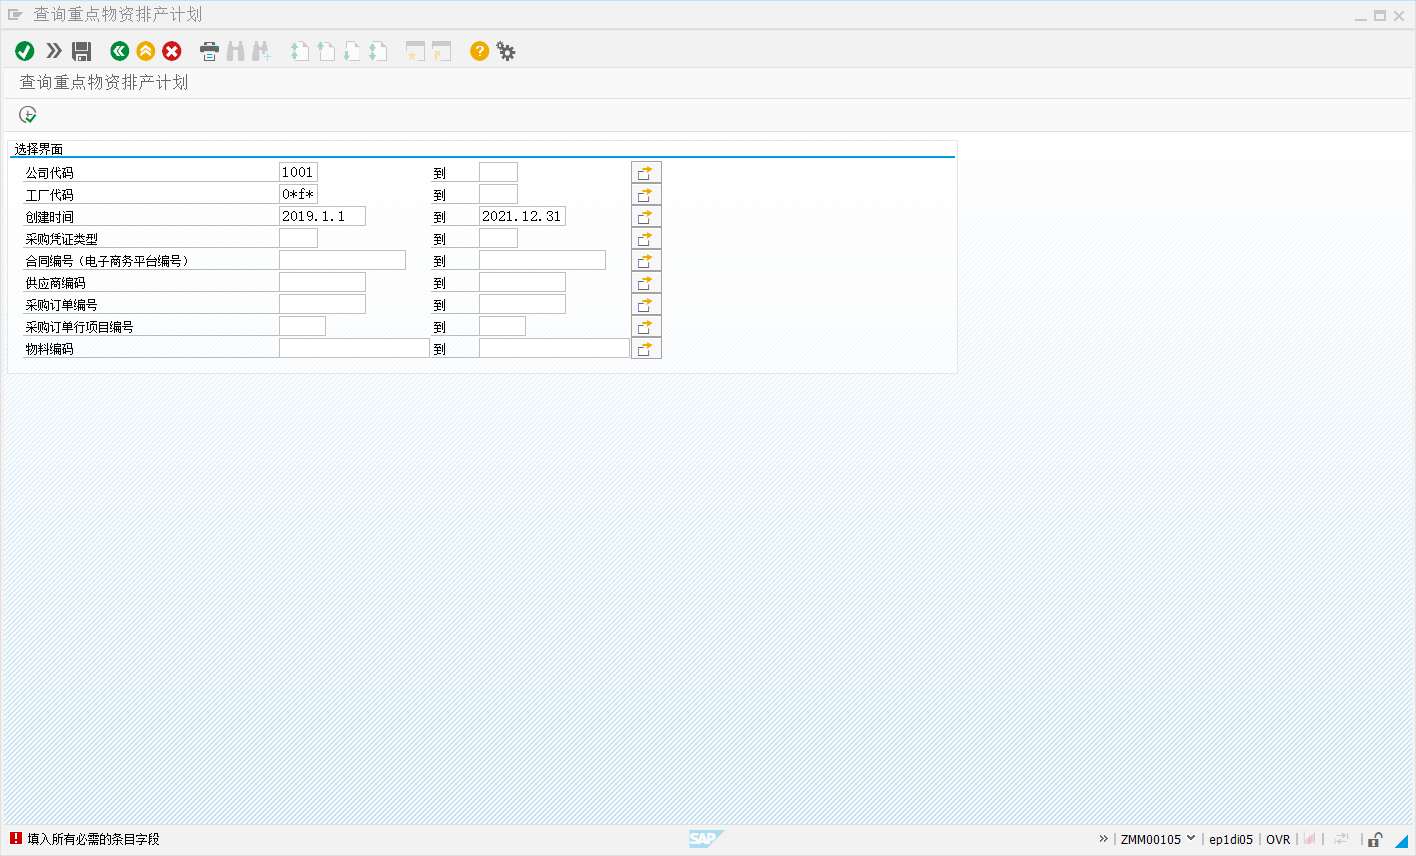Click the Save floppy disk icon

click(x=82, y=51)
